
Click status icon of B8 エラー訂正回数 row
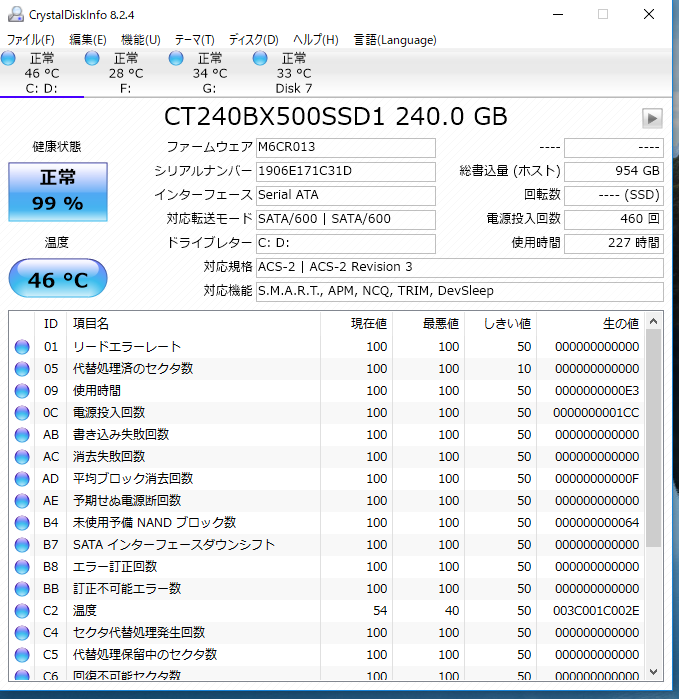click(x=22, y=567)
